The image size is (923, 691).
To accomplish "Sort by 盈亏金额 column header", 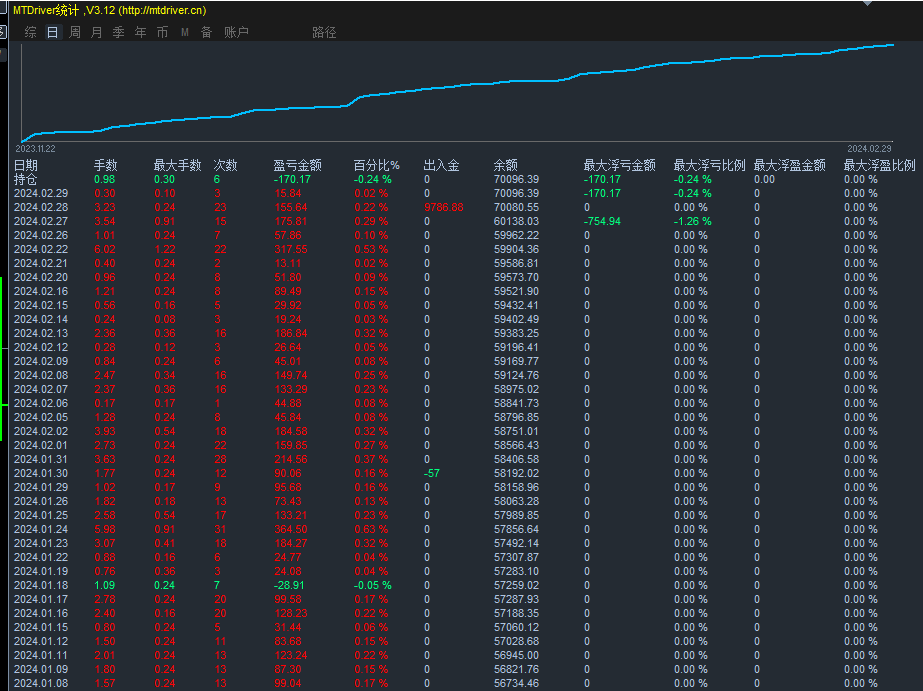I will 297,165.
